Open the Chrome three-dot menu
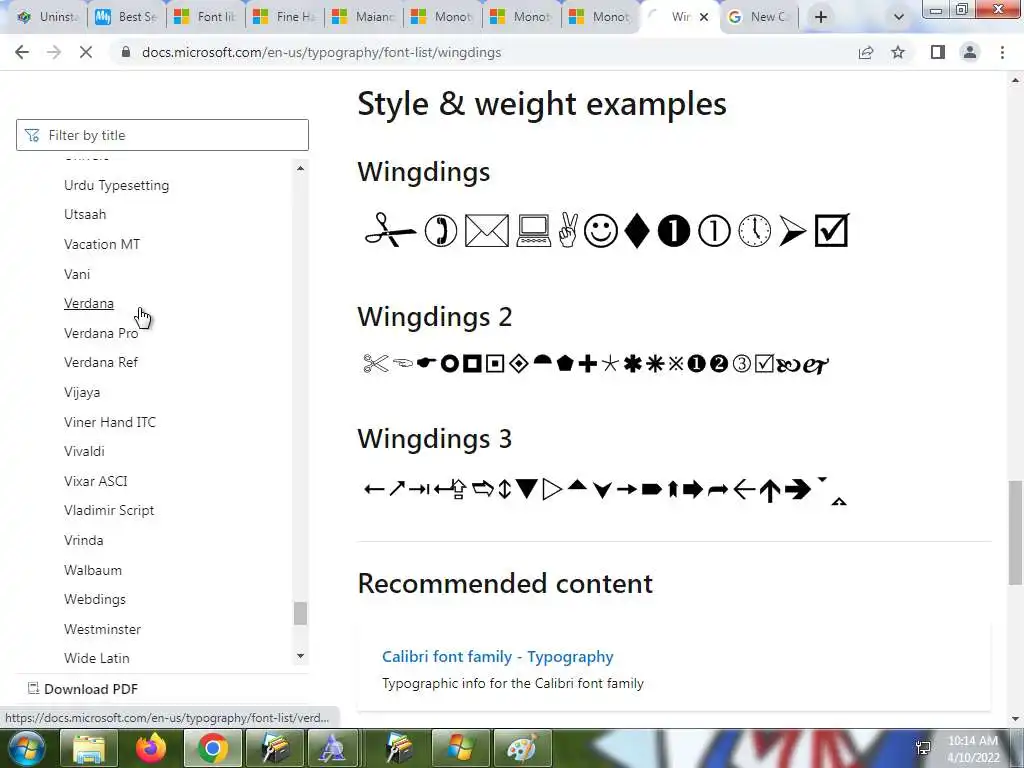The image size is (1024, 768). point(1002,52)
